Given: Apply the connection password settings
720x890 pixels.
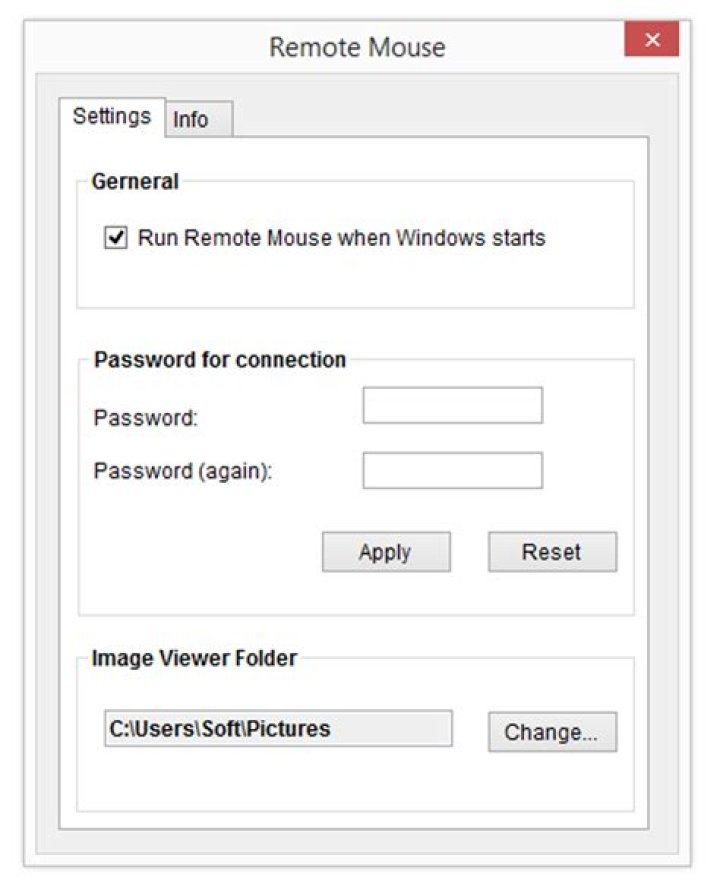Looking at the screenshot, I should 386,551.
